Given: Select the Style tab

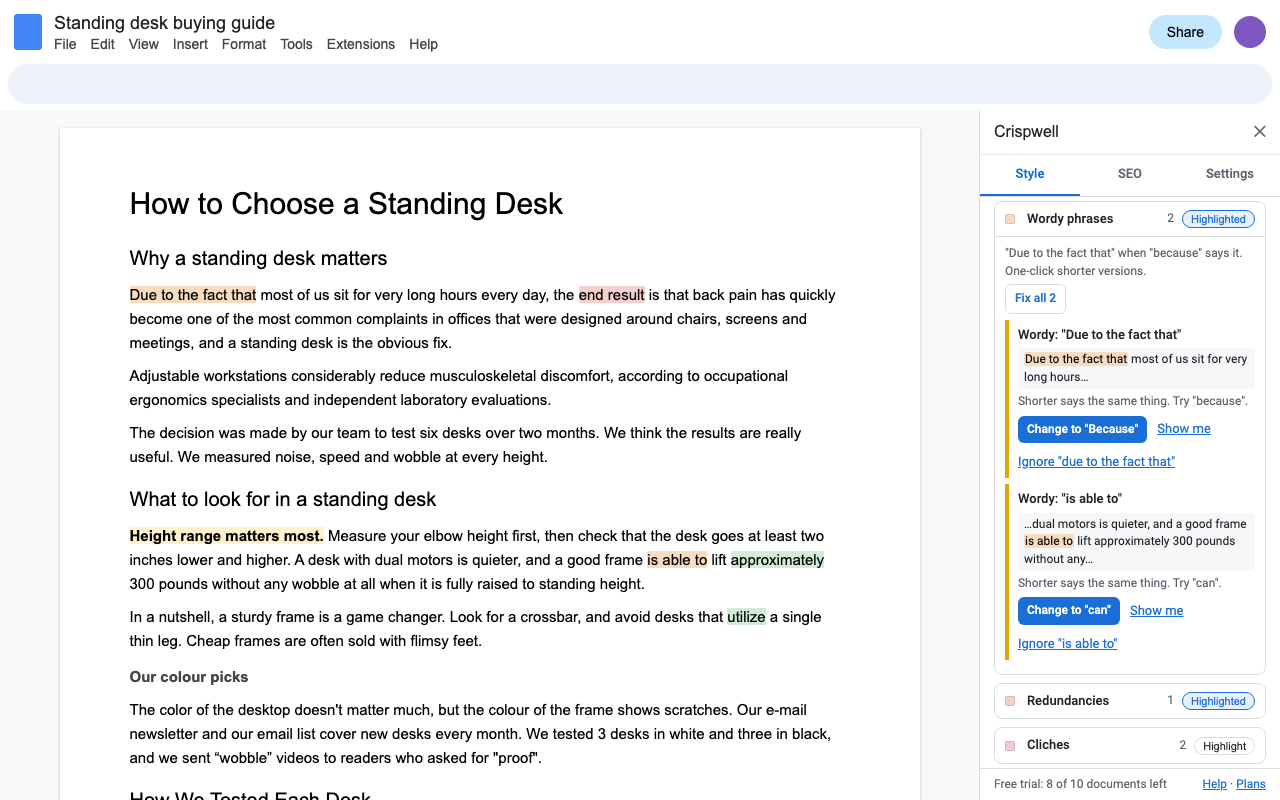Looking at the screenshot, I should [1030, 174].
